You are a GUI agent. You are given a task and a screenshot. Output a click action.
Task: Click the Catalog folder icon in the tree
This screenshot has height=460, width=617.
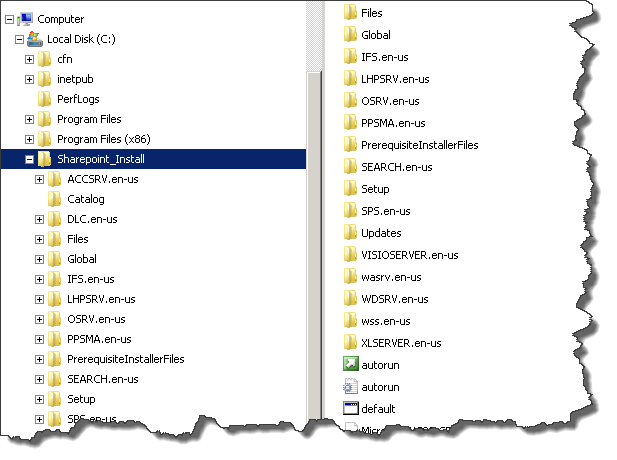coord(55,199)
